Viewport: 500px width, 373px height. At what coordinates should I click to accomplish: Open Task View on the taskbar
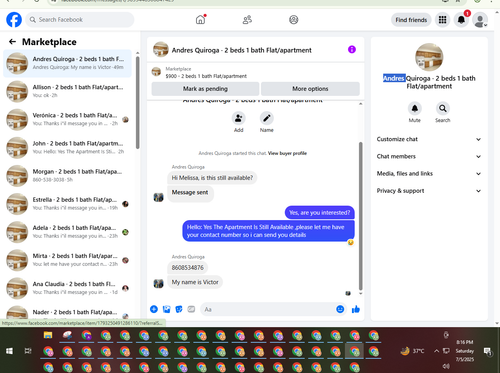(28, 351)
